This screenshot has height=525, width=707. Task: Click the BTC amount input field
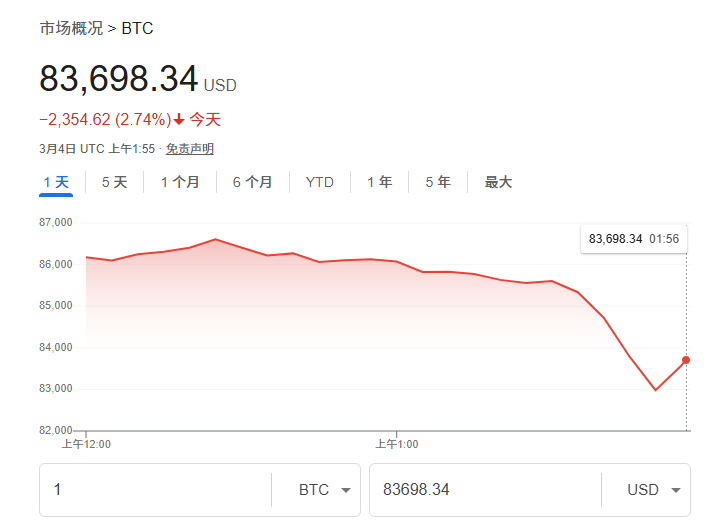click(x=155, y=490)
